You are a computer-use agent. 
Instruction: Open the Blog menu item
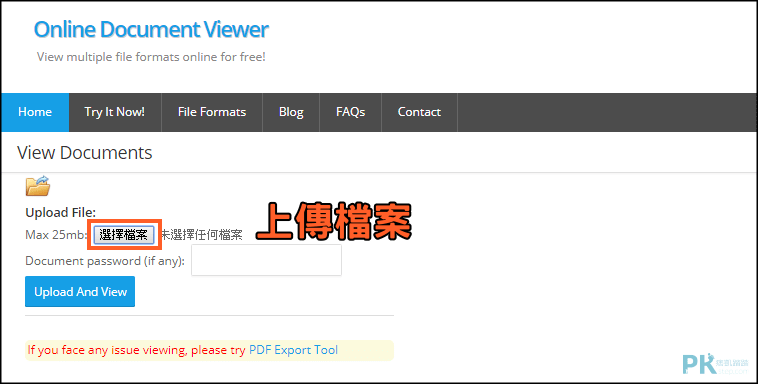(291, 112)
